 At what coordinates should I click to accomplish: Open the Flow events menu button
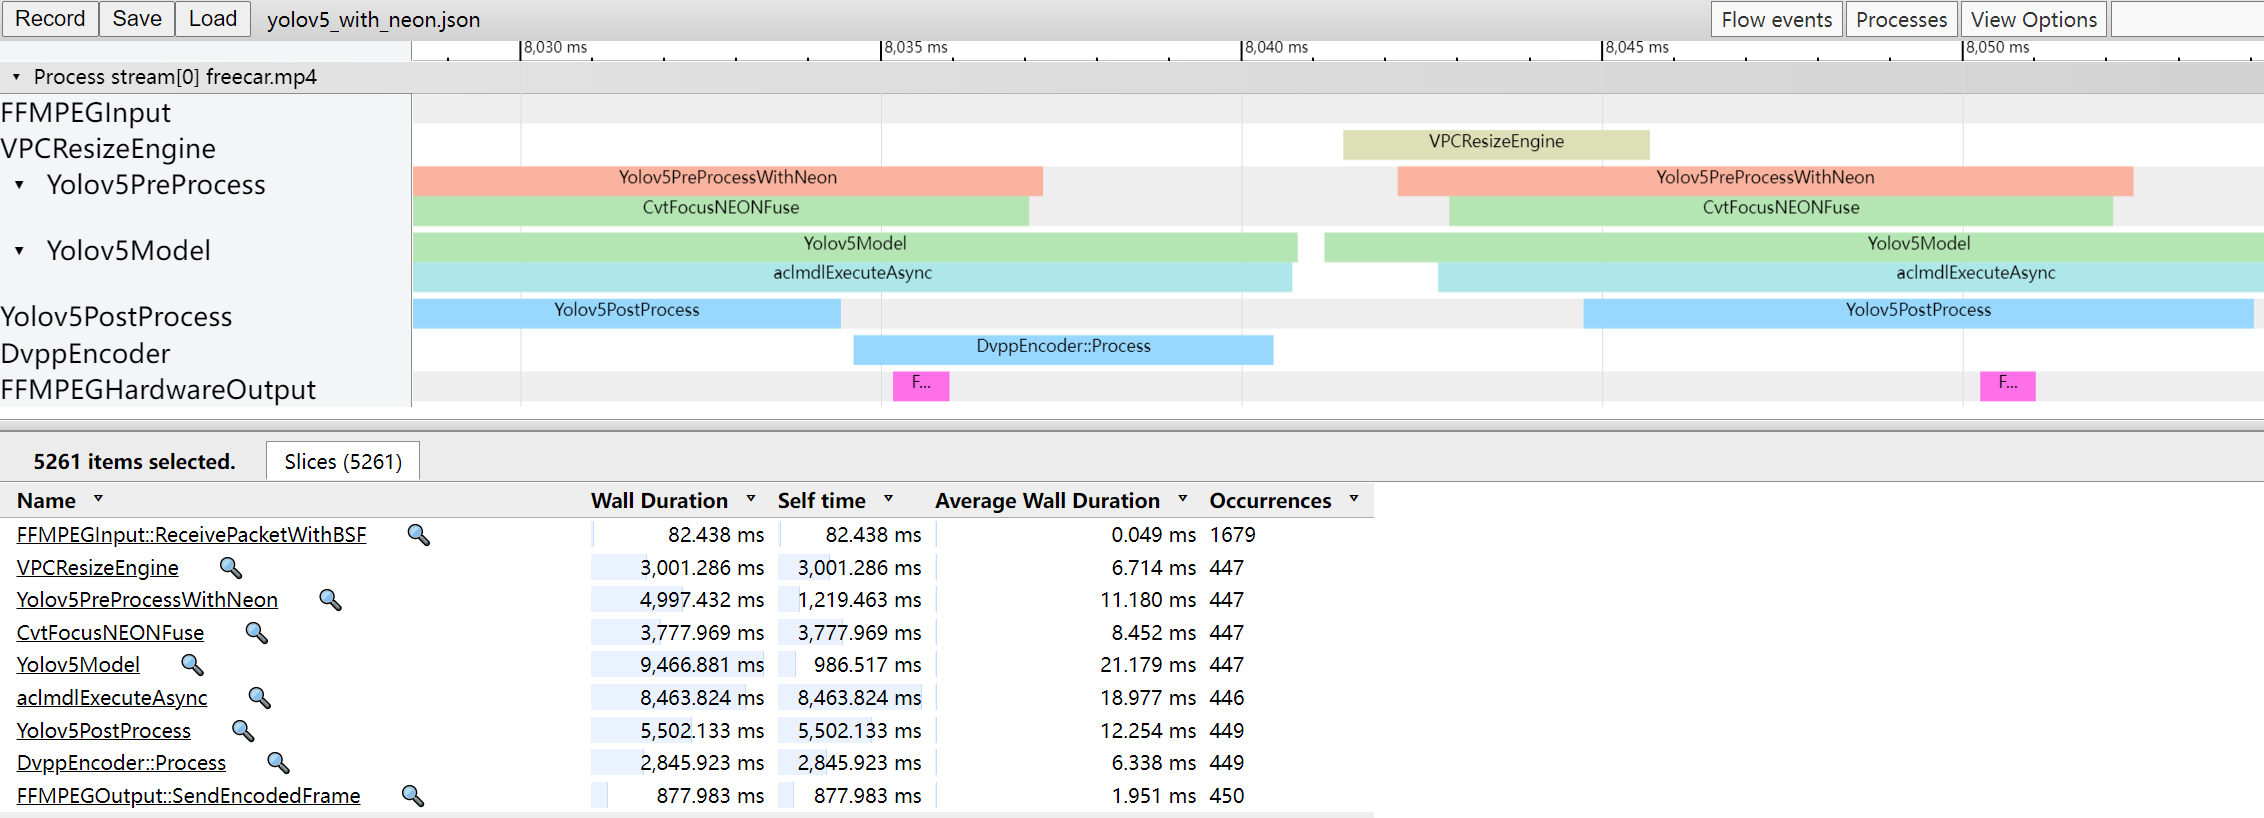tap(1776, 19)
